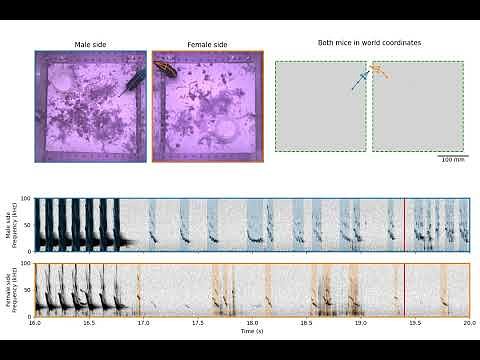Click the 20.0 time tick label
480x360 pixels.
coord(470,323)
